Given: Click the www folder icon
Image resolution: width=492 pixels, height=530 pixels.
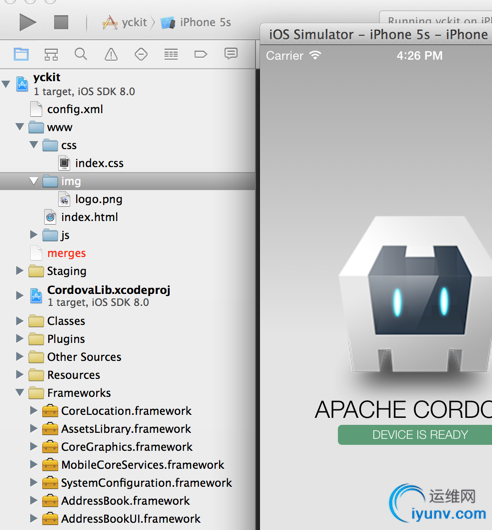Looking at the screenshot, I should click(36, 127).
